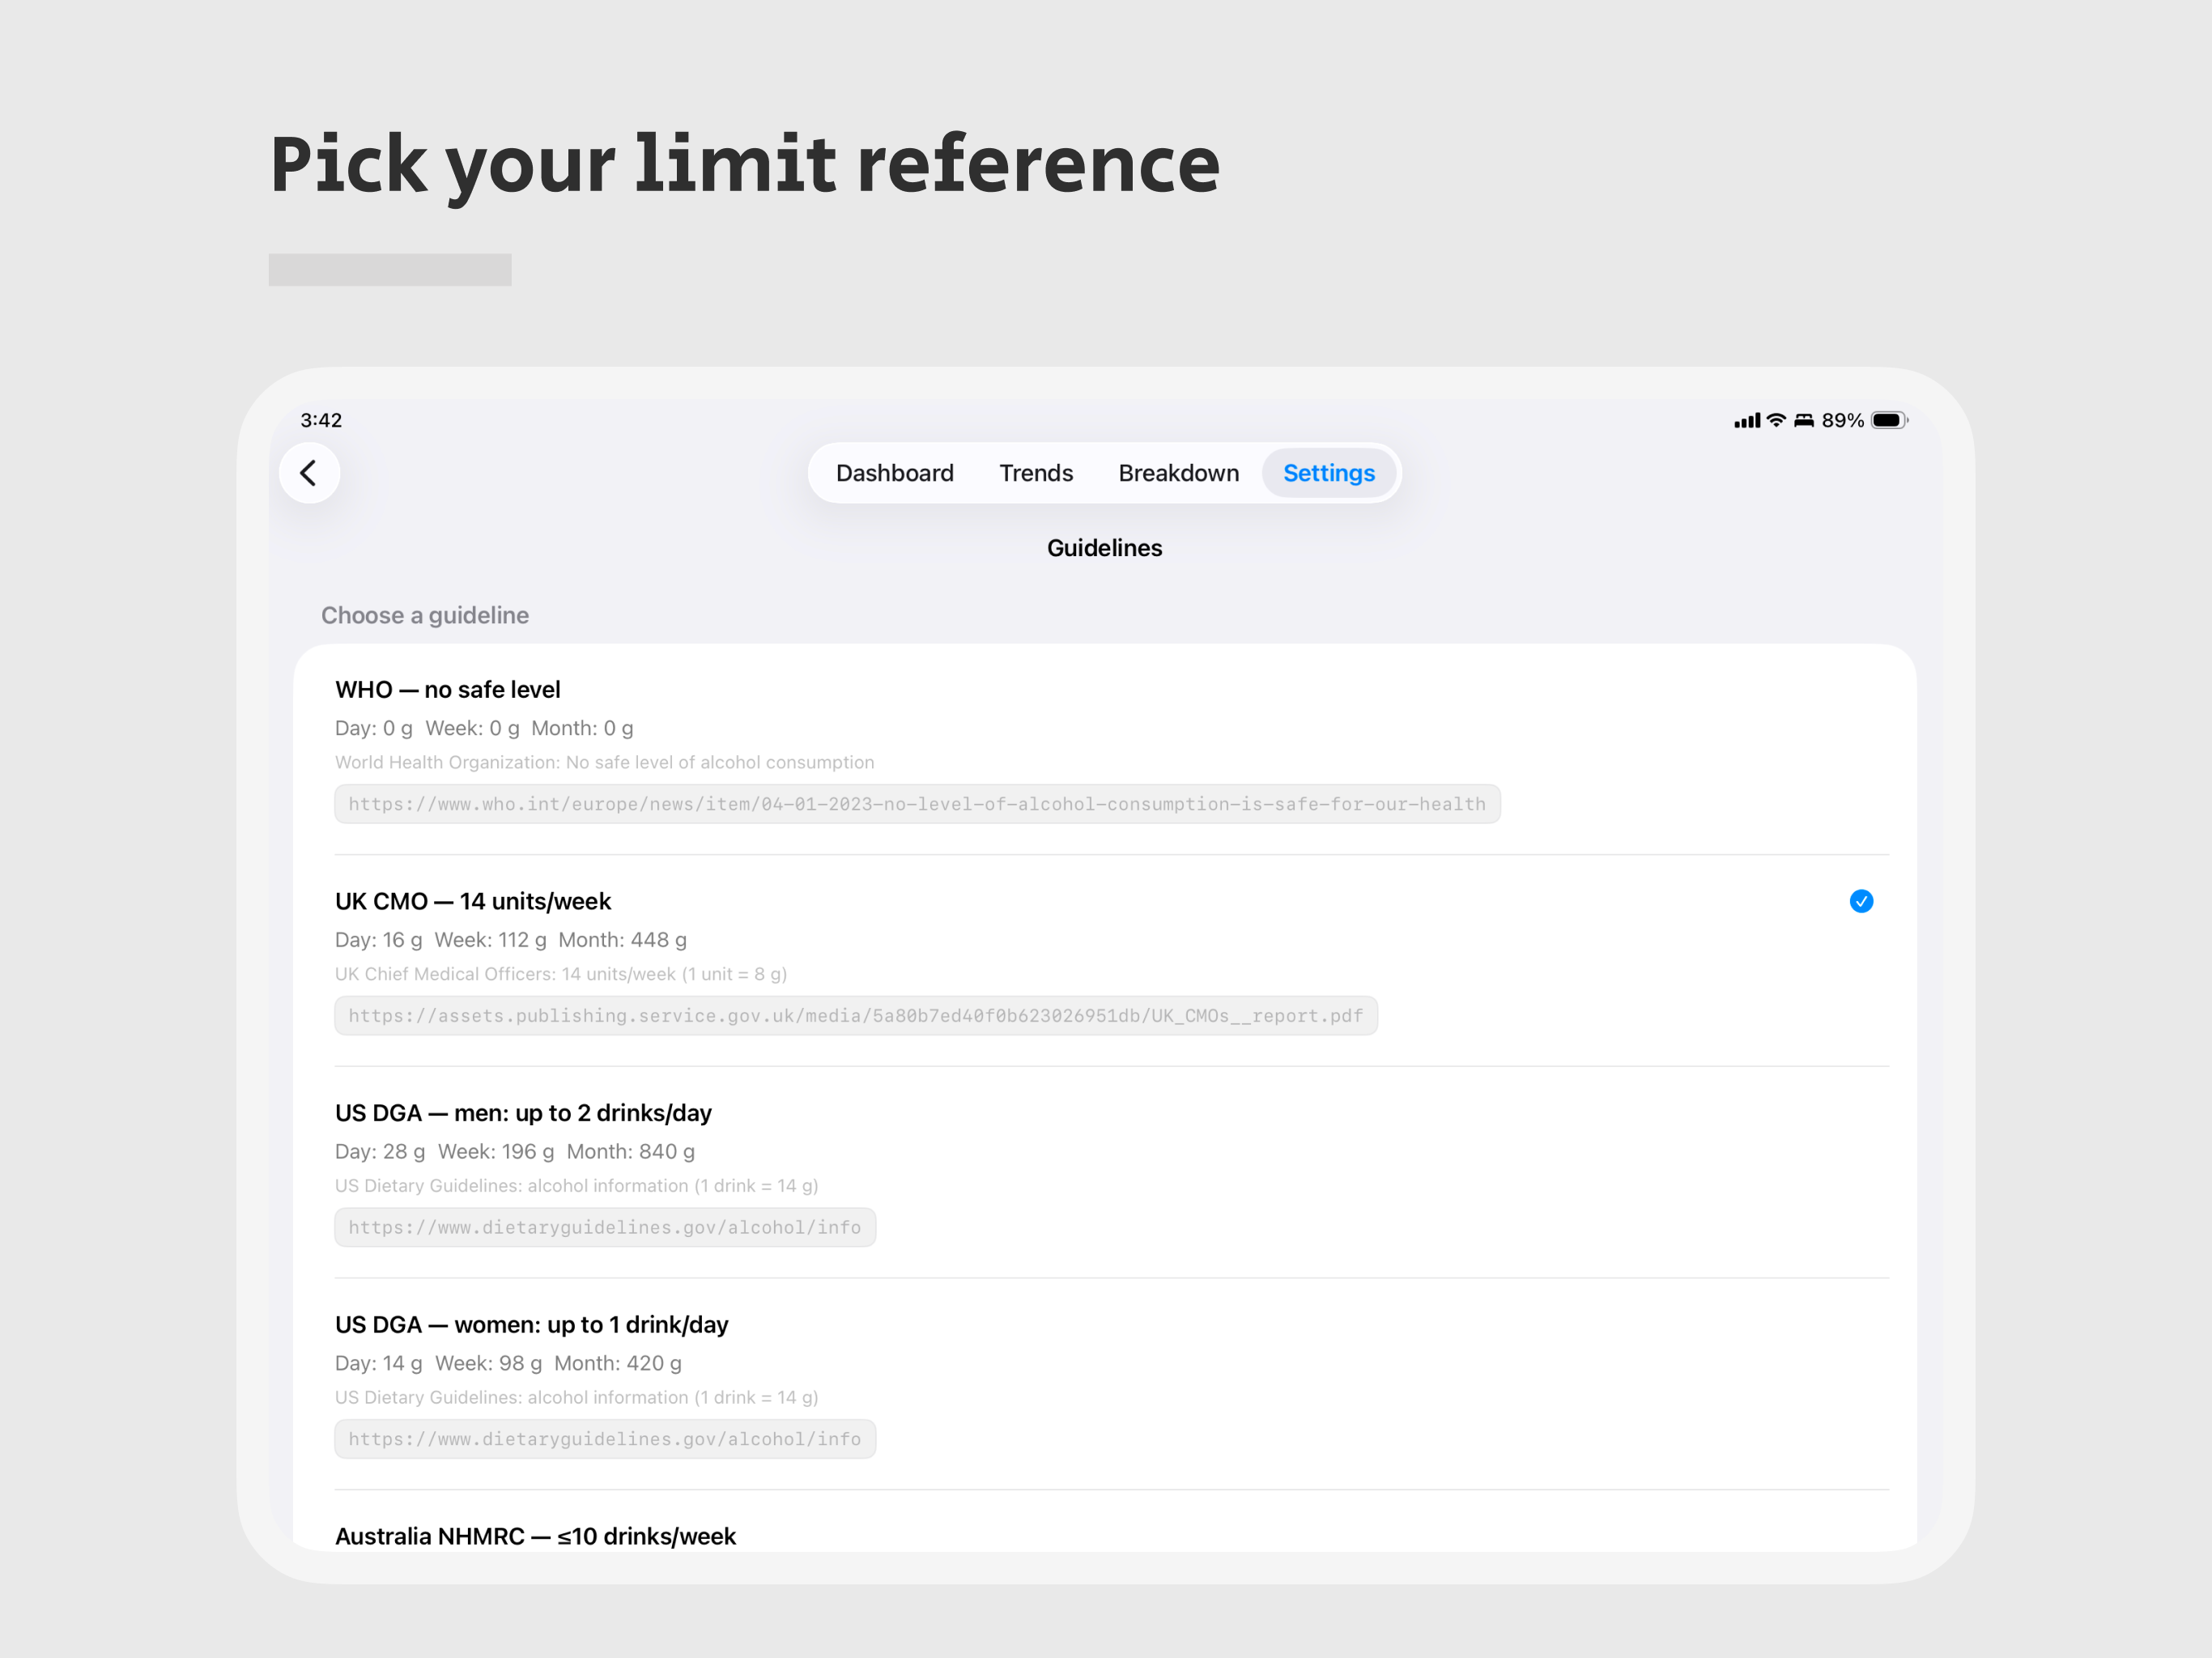Image resolution: width=2212 pixels, height=1658 pixels.
Task: Tap the UK Chief Medical Officers description line
Action: [x=561, y=975]
